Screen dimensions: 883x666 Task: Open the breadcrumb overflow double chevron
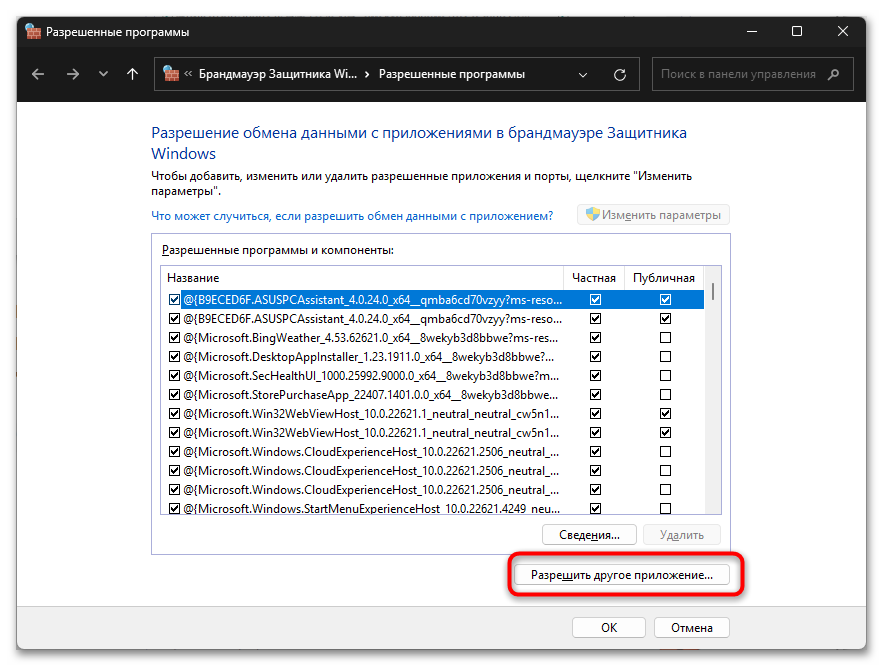point(188,74)
